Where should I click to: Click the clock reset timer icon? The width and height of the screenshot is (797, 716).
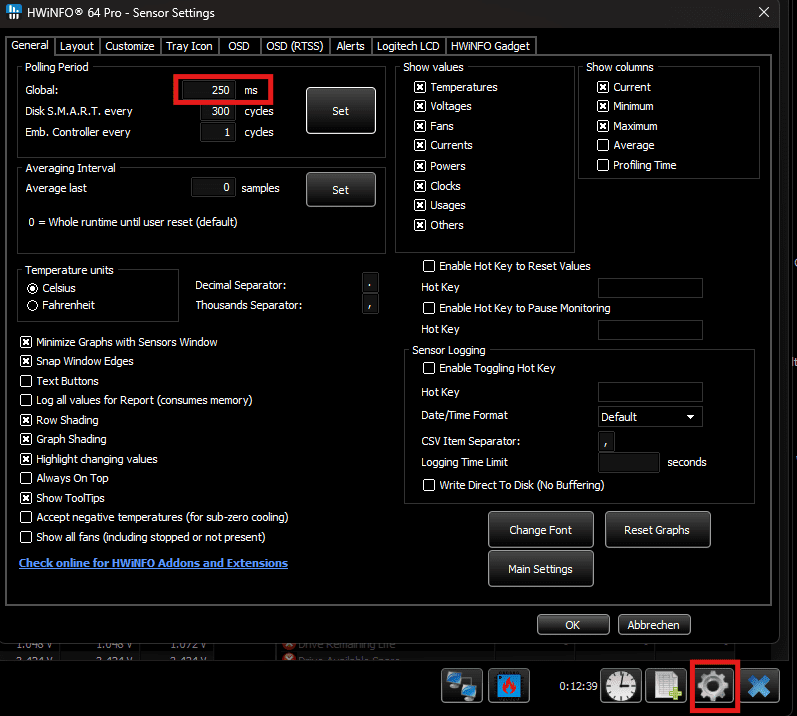click(621, 686)
